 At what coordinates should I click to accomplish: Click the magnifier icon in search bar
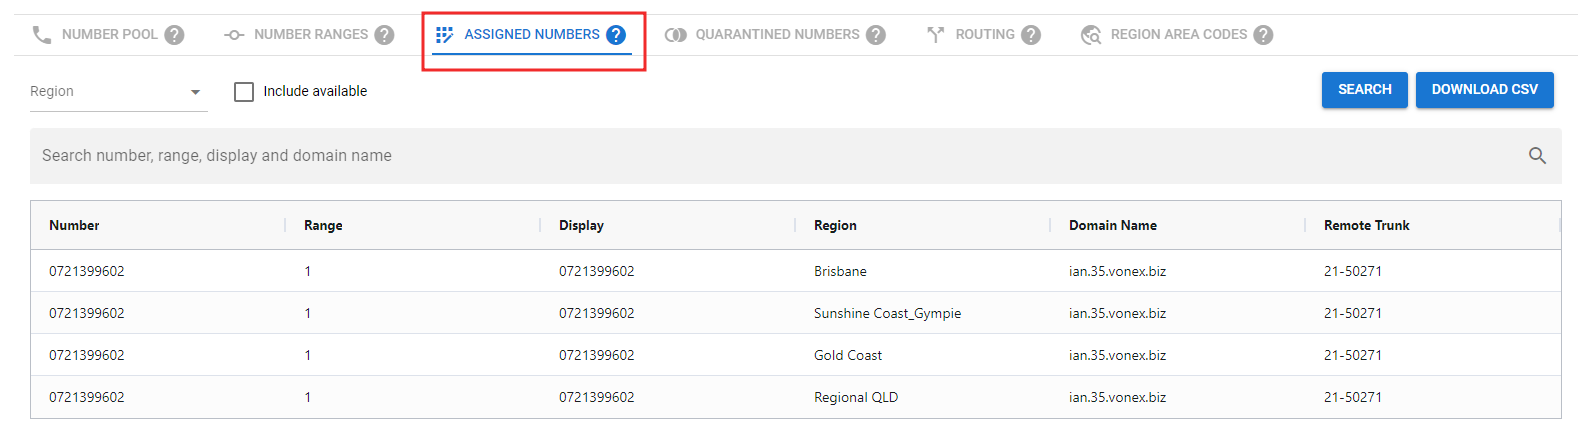1537,156
